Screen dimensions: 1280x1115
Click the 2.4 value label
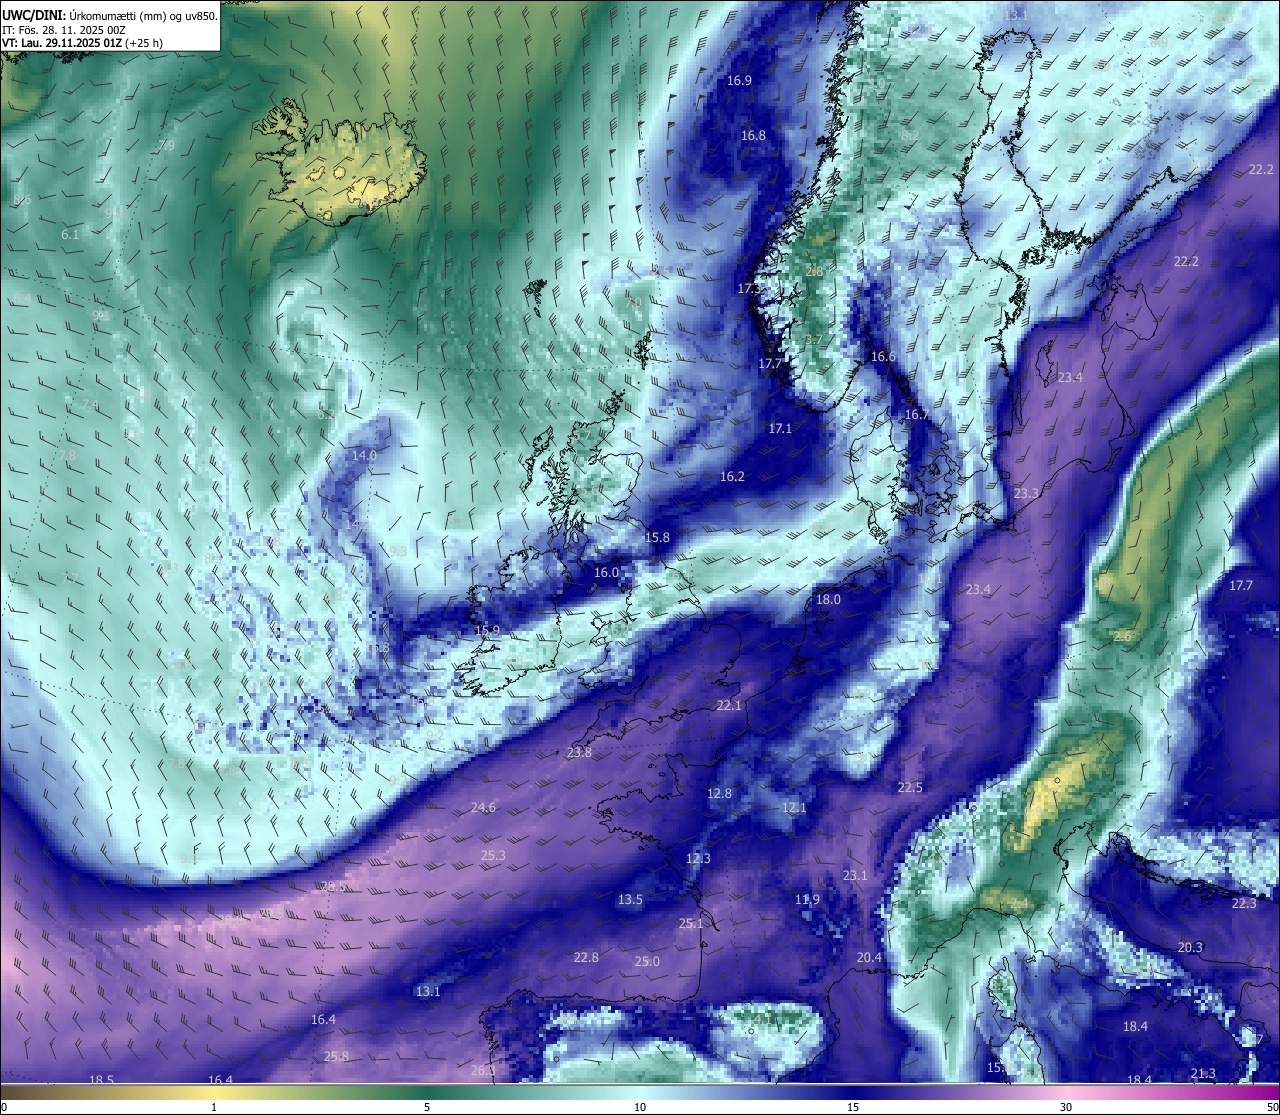coord(1019,904)
